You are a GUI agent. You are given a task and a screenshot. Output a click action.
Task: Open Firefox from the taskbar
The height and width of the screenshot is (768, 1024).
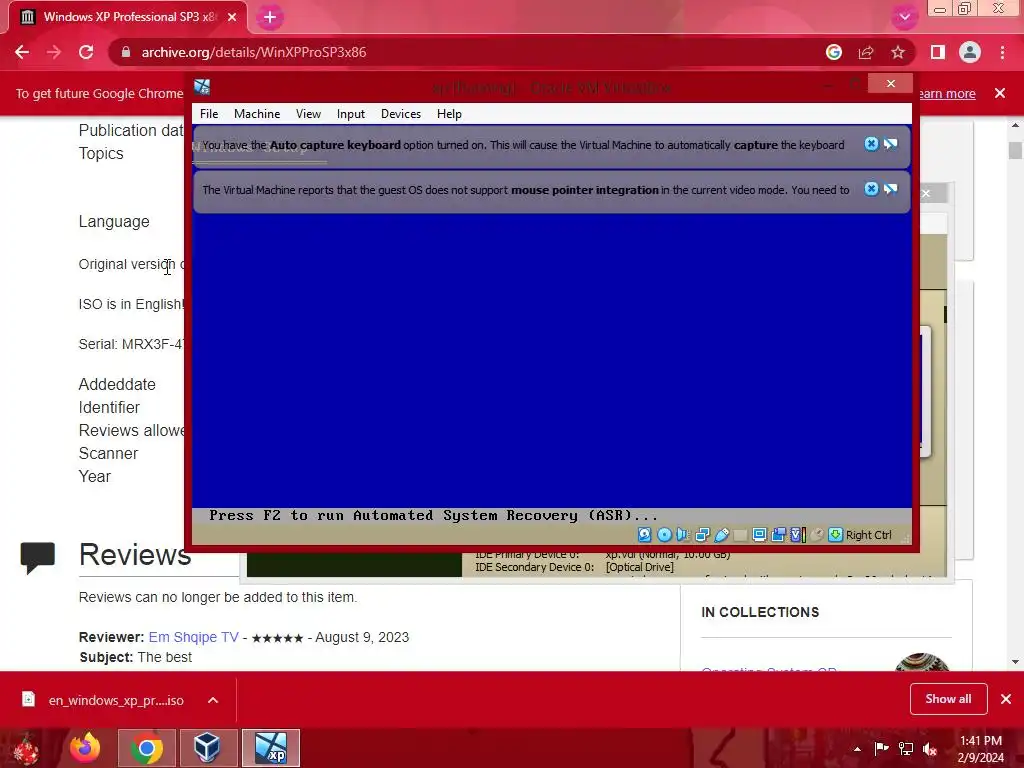(85, 748)
